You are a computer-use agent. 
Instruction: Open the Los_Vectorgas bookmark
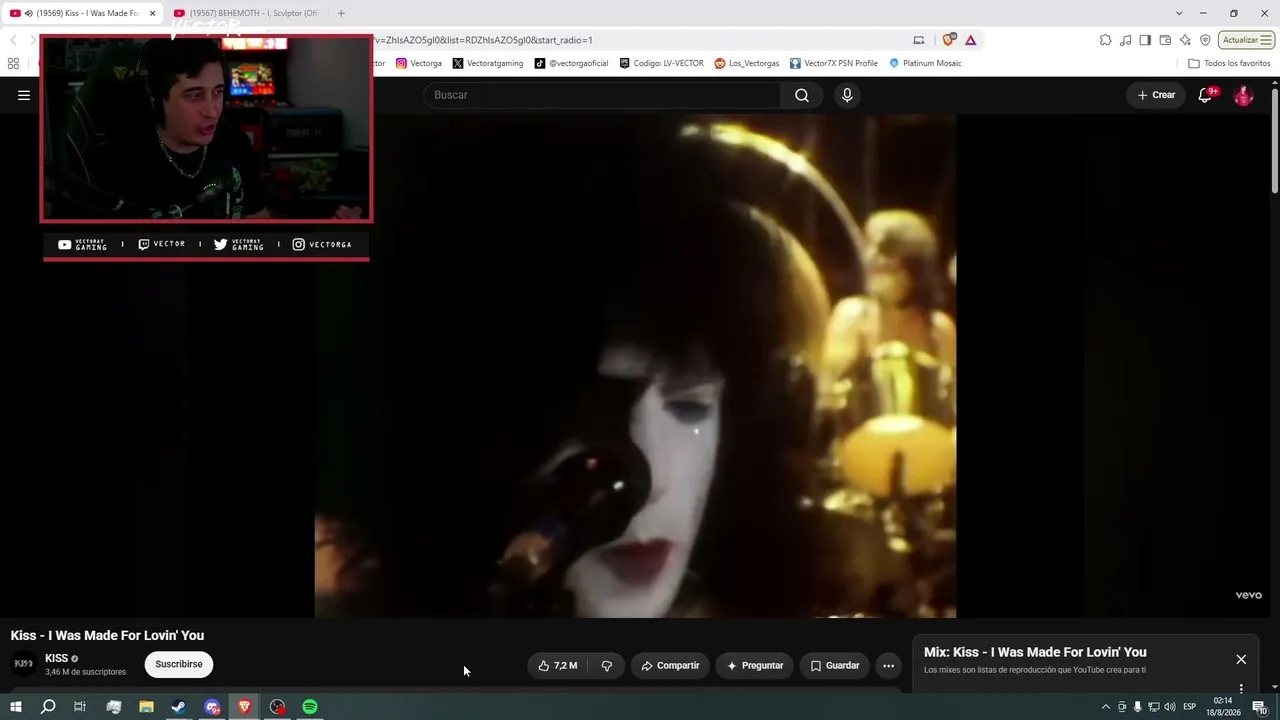(747, 63)
